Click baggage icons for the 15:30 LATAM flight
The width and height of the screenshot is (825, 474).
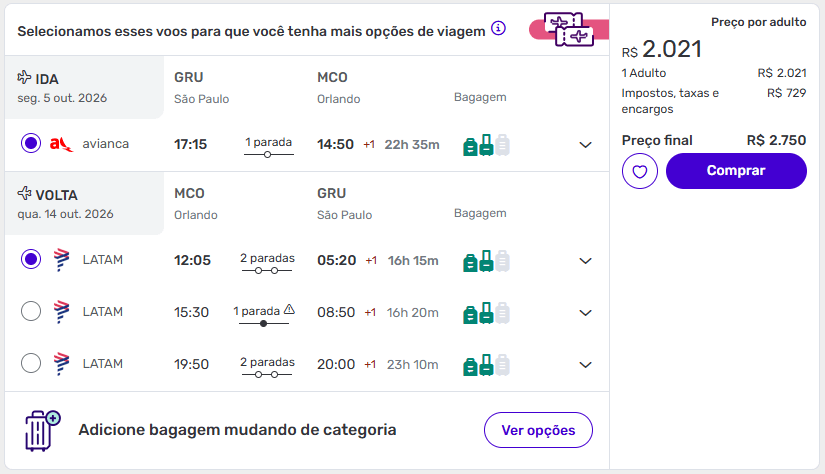click(486, 312)
